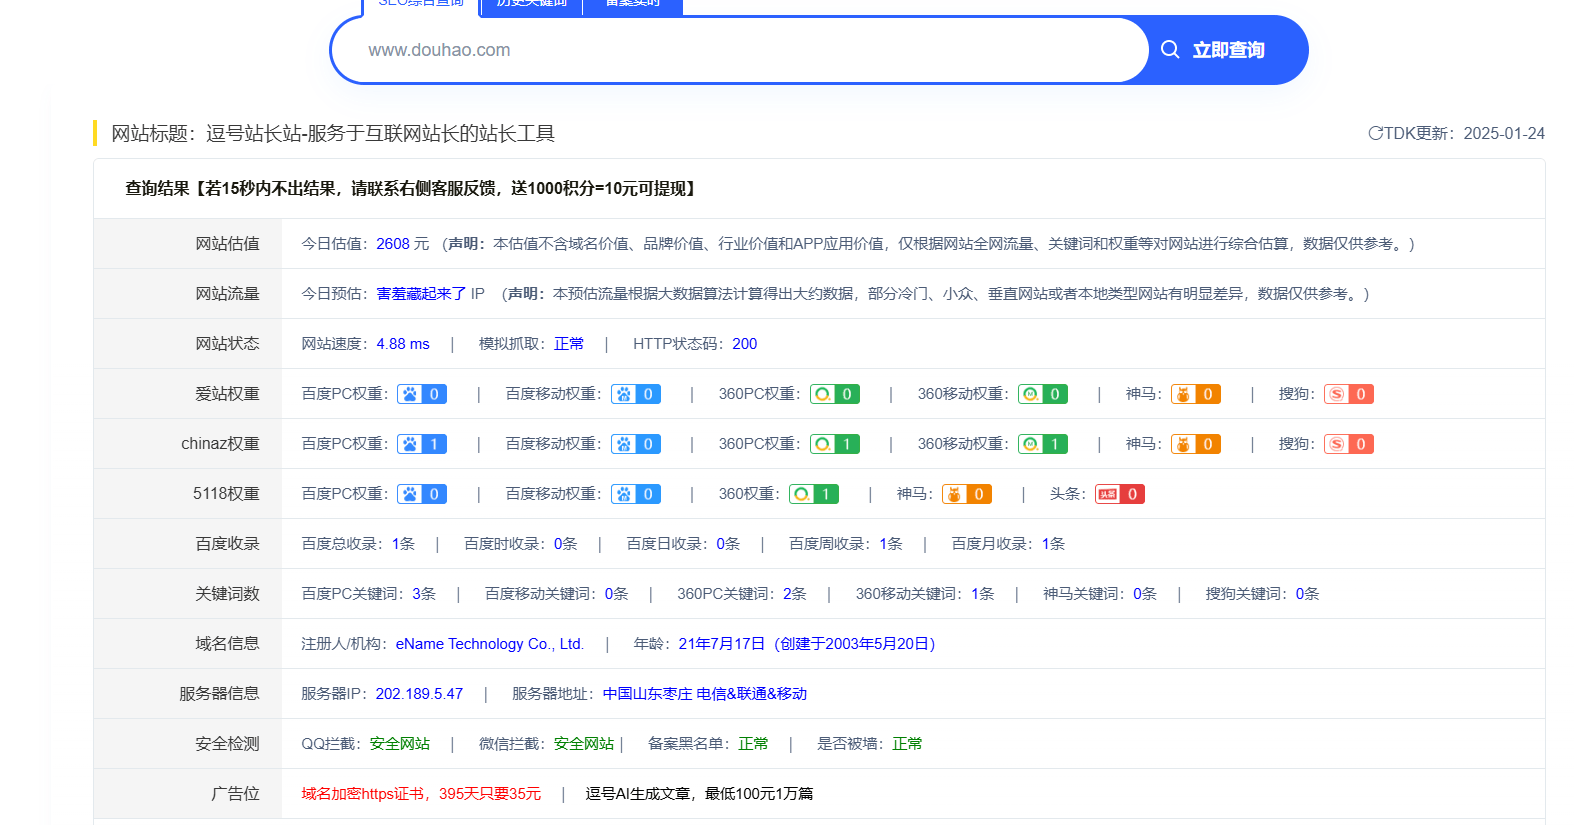Click chinaz权重 神马 badge
The image size is (1574, 825).
pyautogui.click(x=1196, y=444)
